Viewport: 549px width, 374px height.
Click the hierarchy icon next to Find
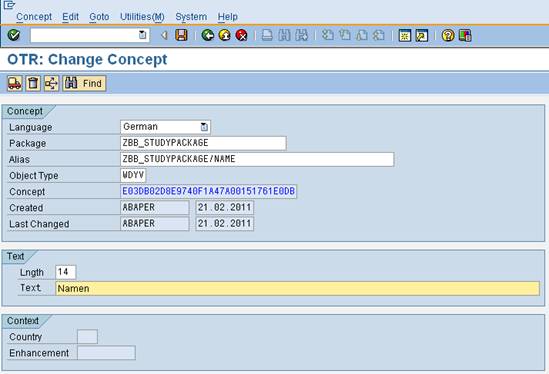[51, 83]
